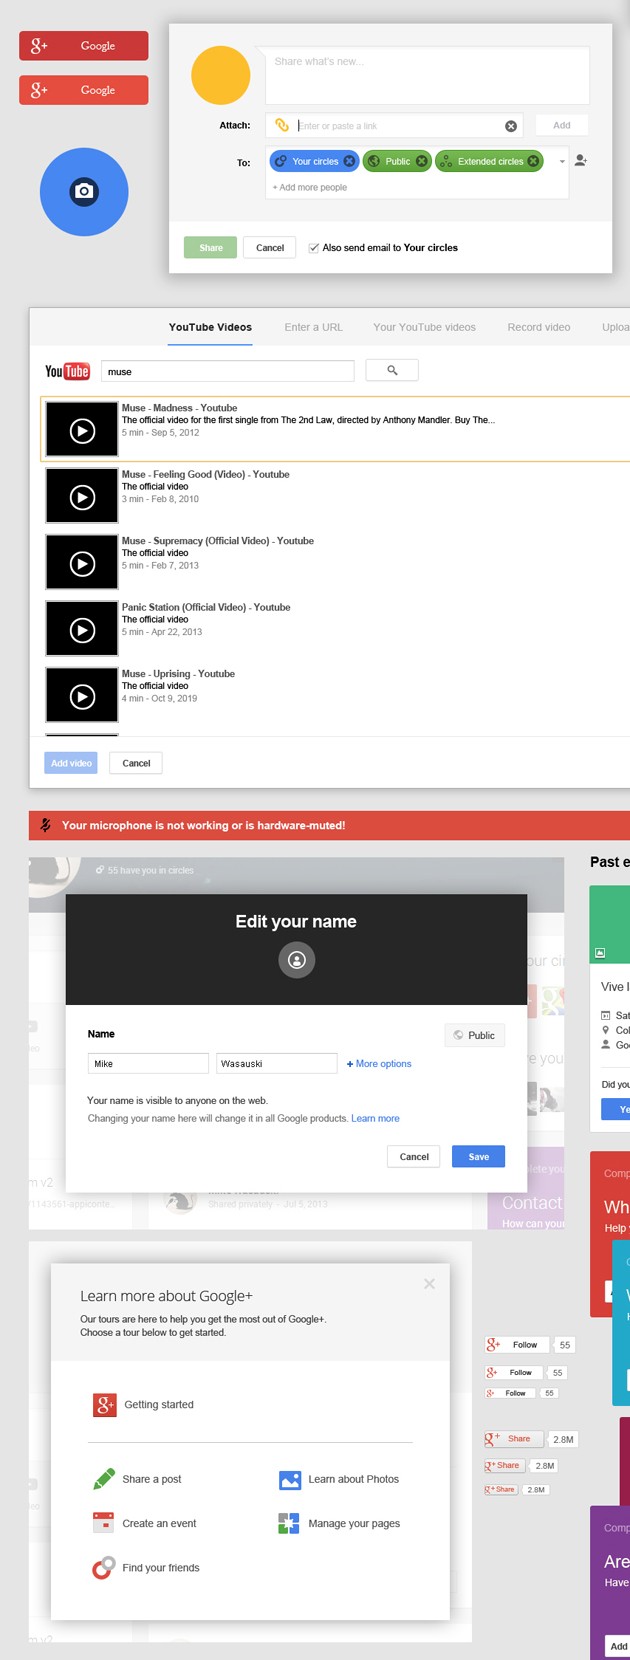Remove the Public chip from recipients
Screen dimensions: 630x1660
(421, 161)
